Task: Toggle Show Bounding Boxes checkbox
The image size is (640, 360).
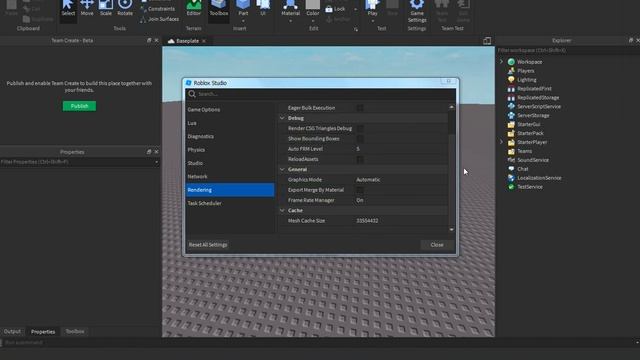Action: pos(360,139)
